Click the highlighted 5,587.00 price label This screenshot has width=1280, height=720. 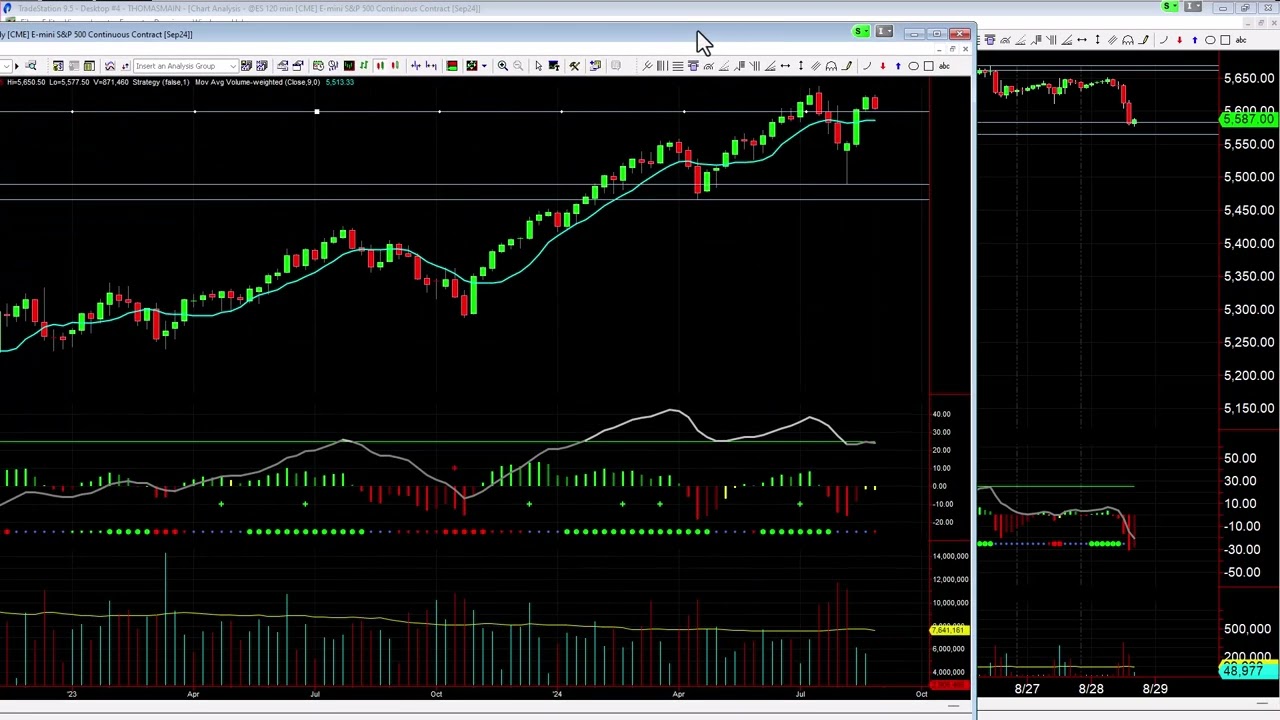(x=1246, y=119)
